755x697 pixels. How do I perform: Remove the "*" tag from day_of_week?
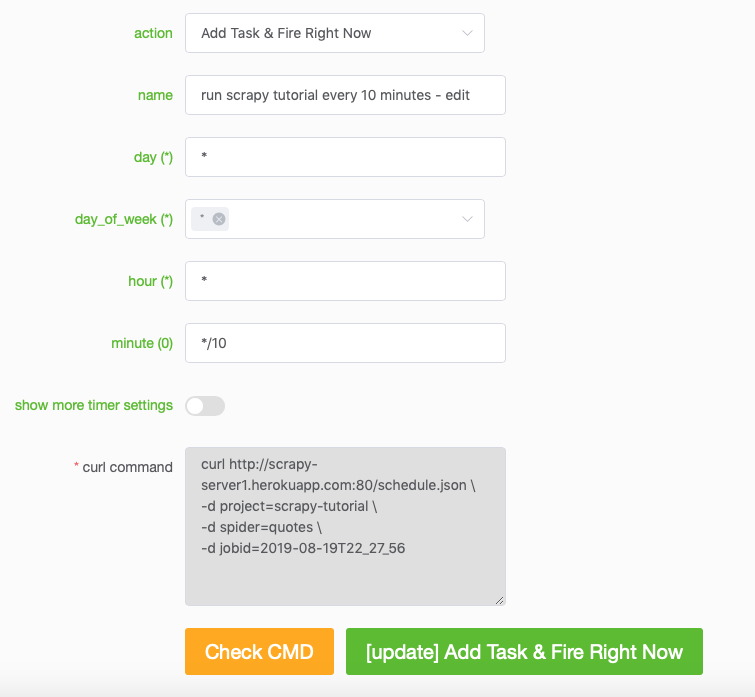[x=219, y=219]
